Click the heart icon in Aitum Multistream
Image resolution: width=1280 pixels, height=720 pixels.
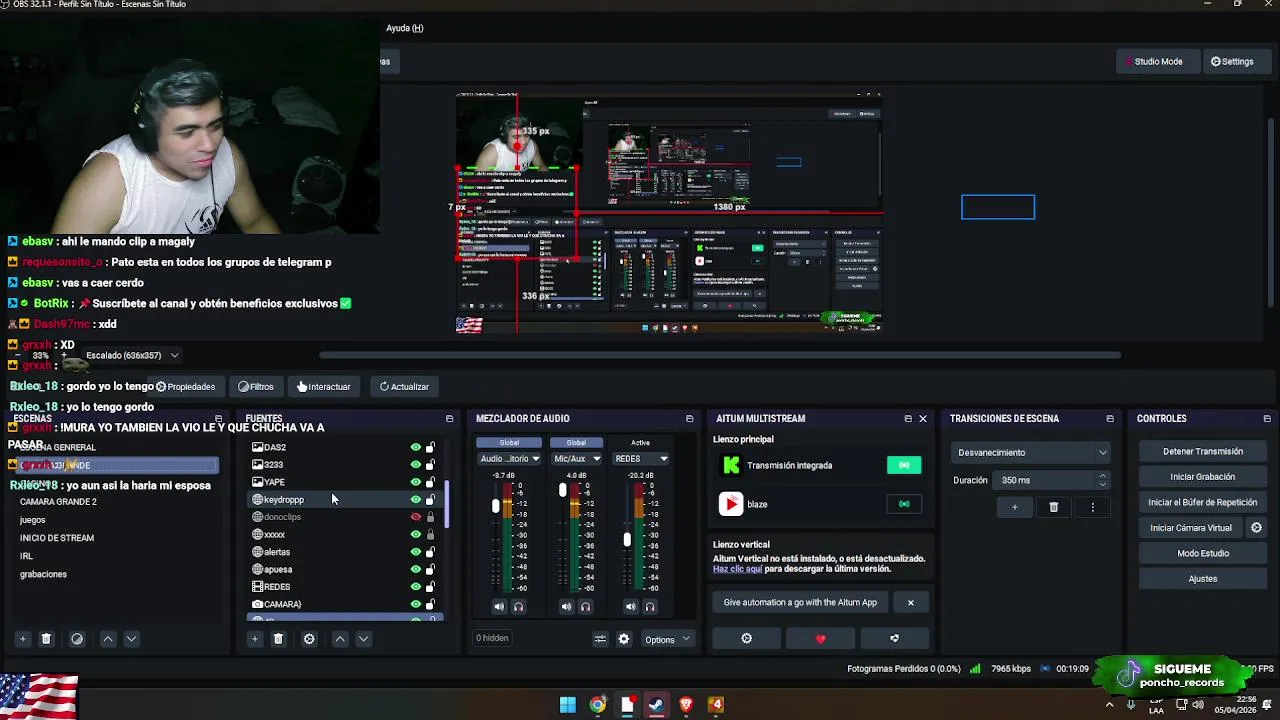pyautogui.click(x=821, y=638)
